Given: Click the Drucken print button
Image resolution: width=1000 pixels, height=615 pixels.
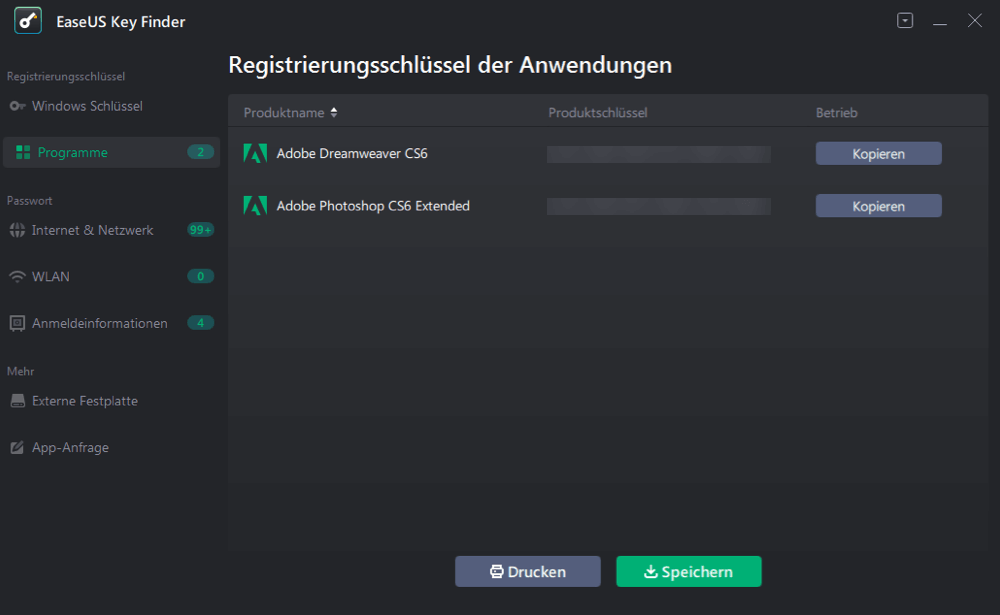Looking at the screenshot, I should [527, 572].
